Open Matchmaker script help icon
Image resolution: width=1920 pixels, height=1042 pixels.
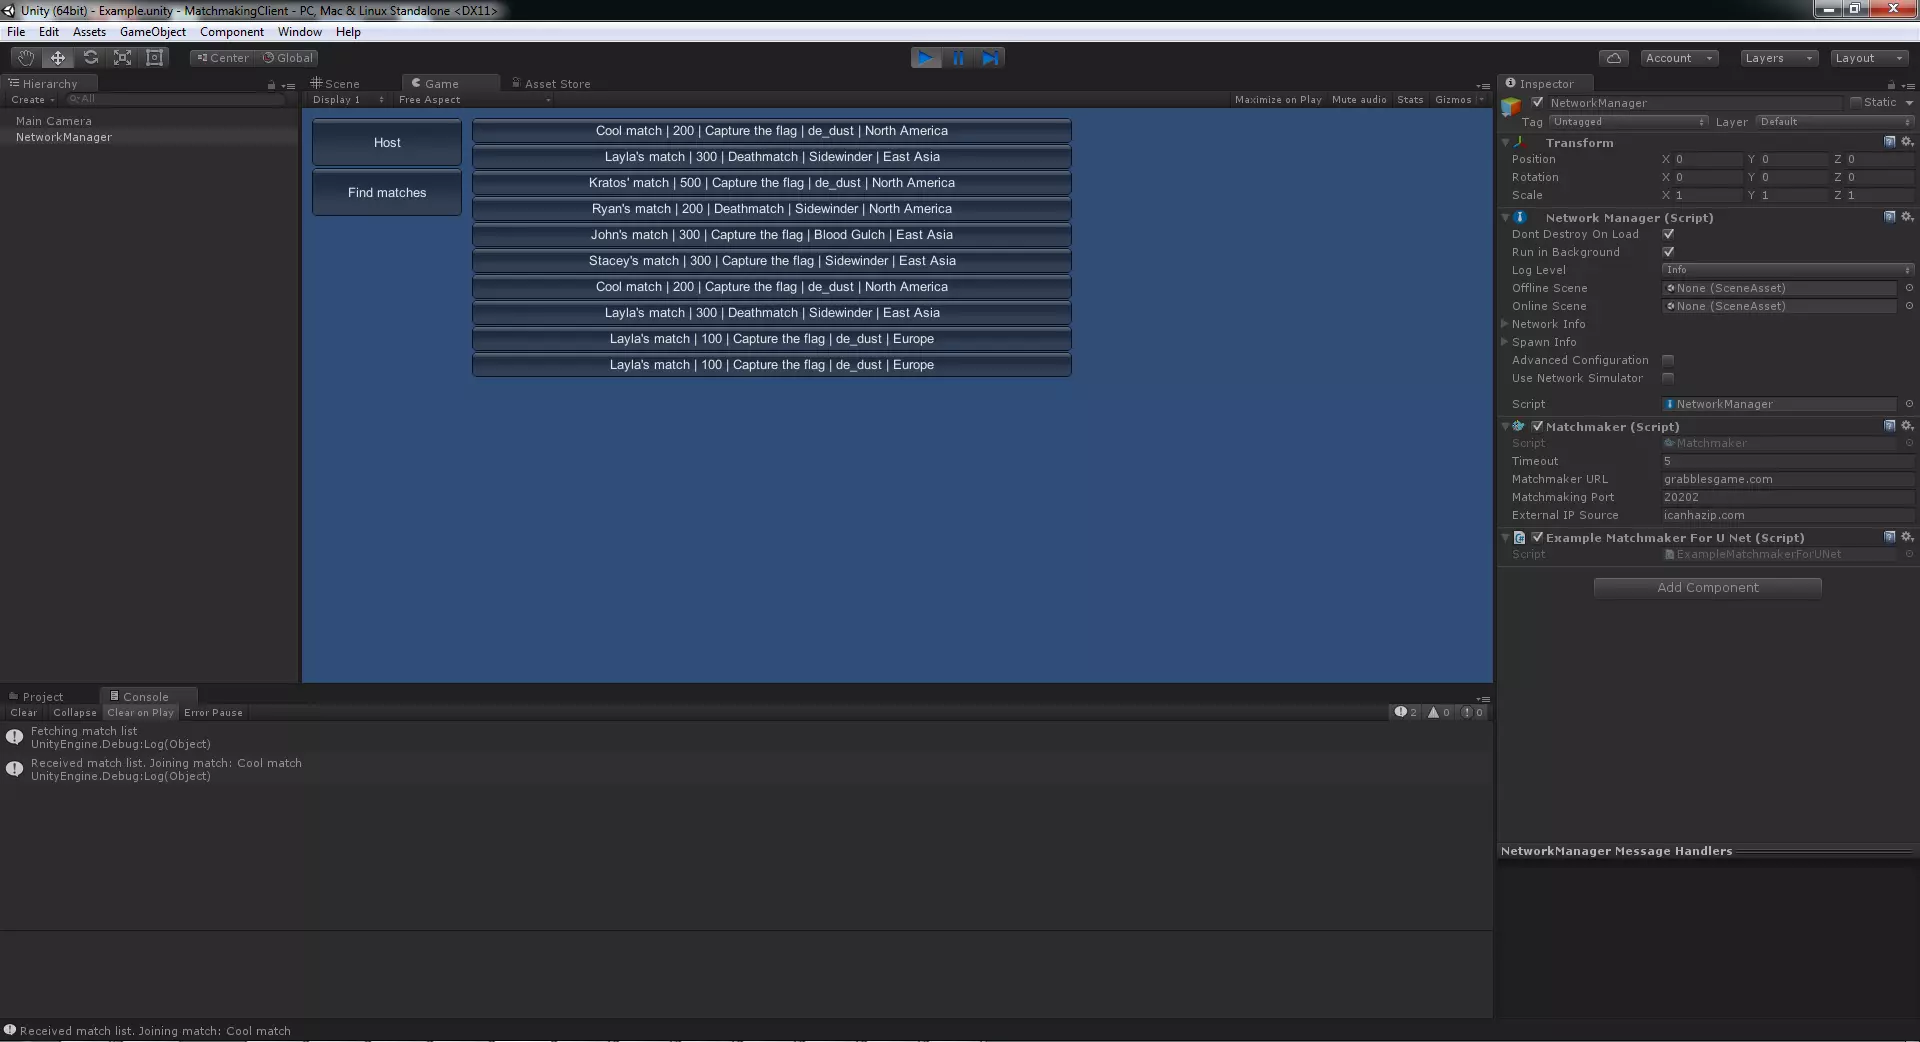(1889, 426)
